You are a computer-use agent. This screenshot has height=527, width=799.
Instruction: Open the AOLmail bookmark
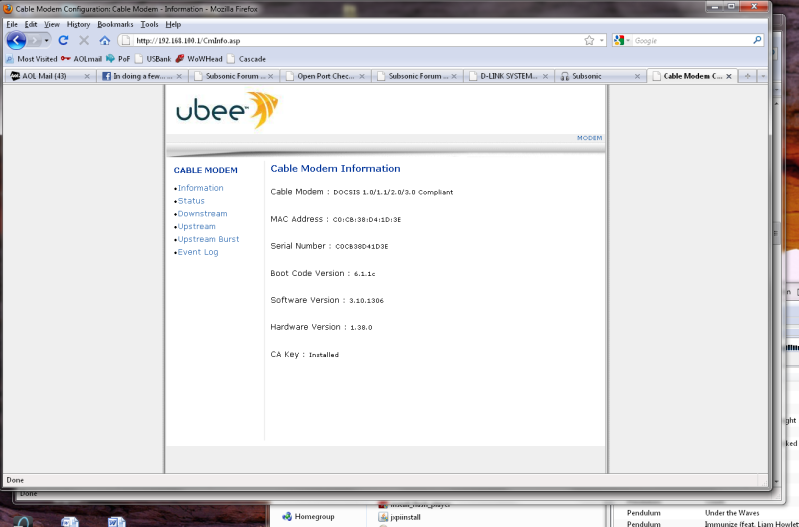coord(81,59)
